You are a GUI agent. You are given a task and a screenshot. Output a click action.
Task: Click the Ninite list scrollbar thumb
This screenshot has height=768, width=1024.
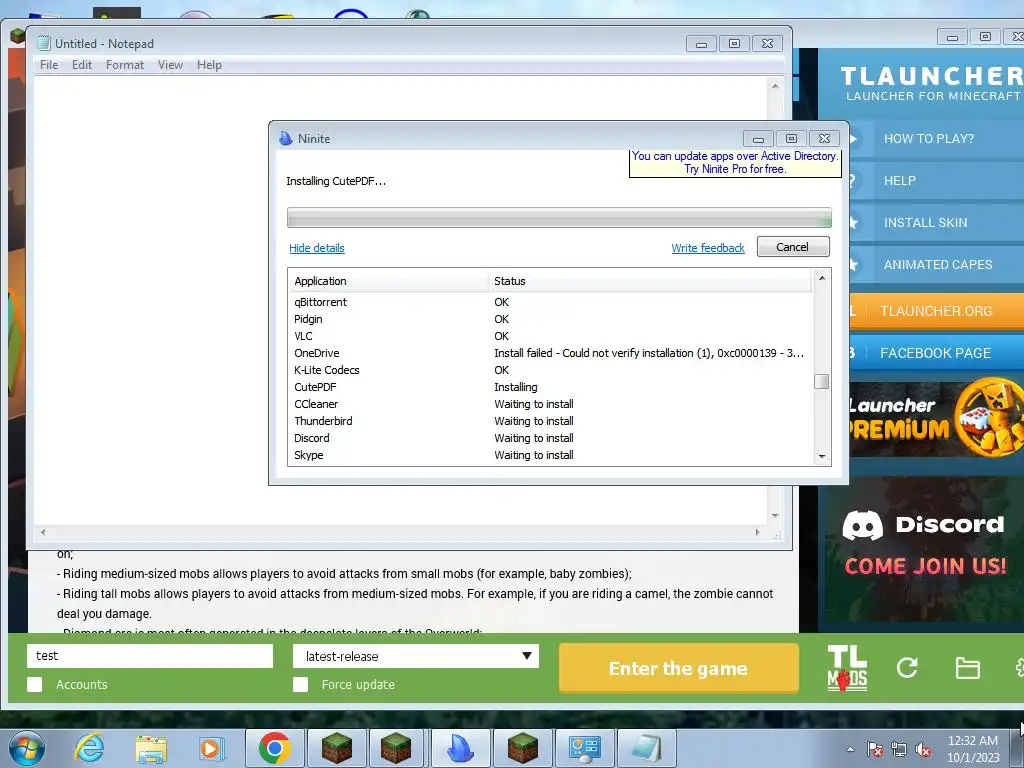point(822,381)
